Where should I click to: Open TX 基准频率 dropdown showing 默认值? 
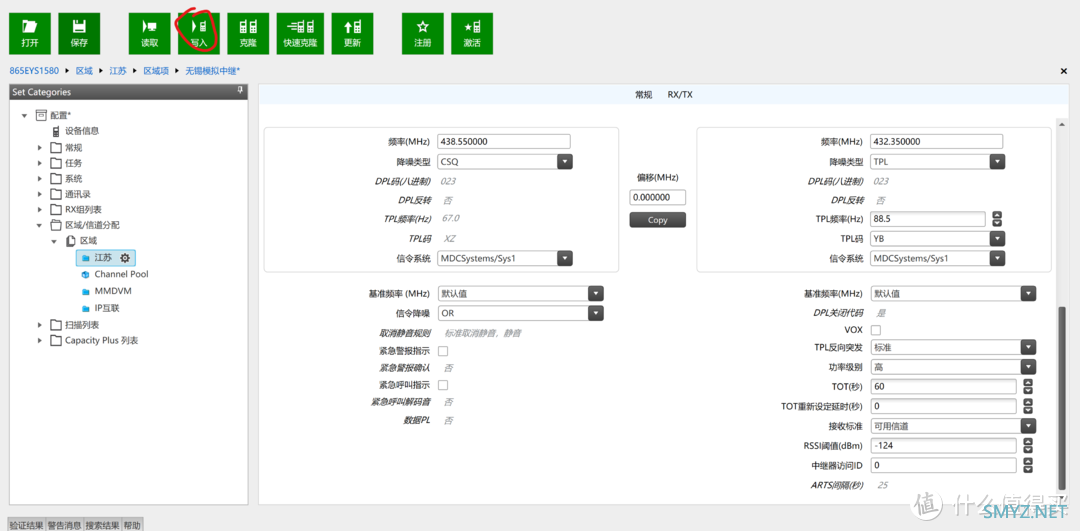point(1028,293)
